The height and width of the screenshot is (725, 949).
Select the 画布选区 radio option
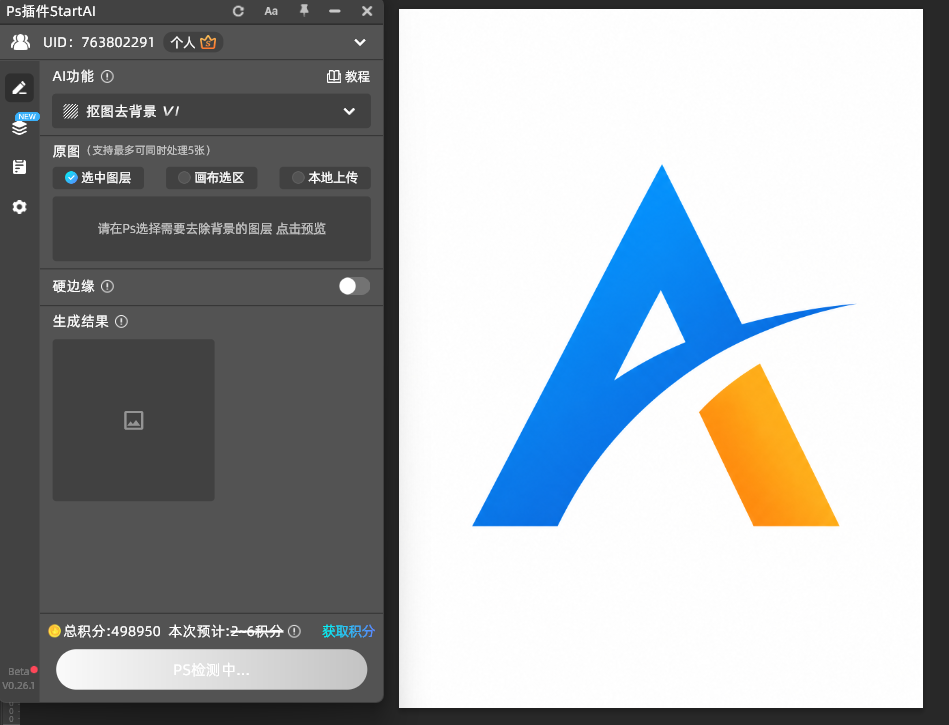[x=211, y=177]
